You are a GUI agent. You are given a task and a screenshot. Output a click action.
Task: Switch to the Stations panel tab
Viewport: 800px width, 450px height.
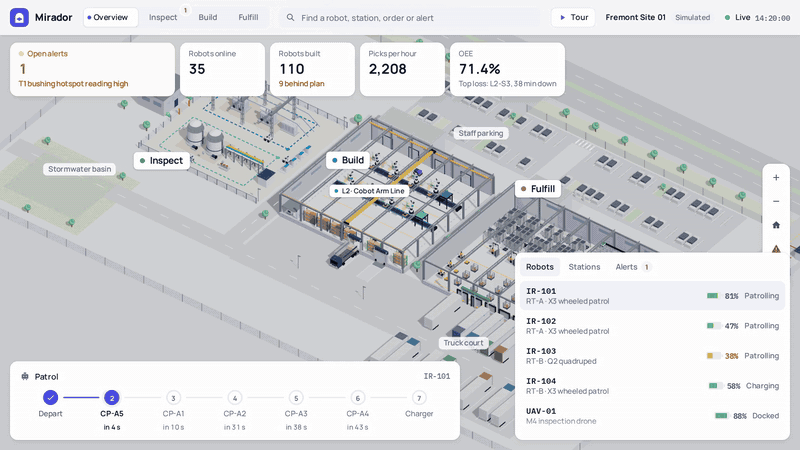coord(584,267)
